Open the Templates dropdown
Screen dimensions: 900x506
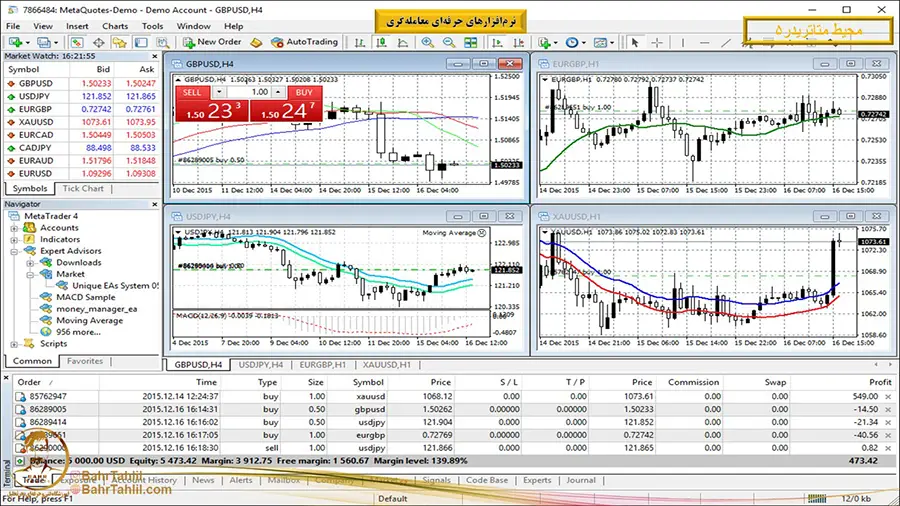612,42
